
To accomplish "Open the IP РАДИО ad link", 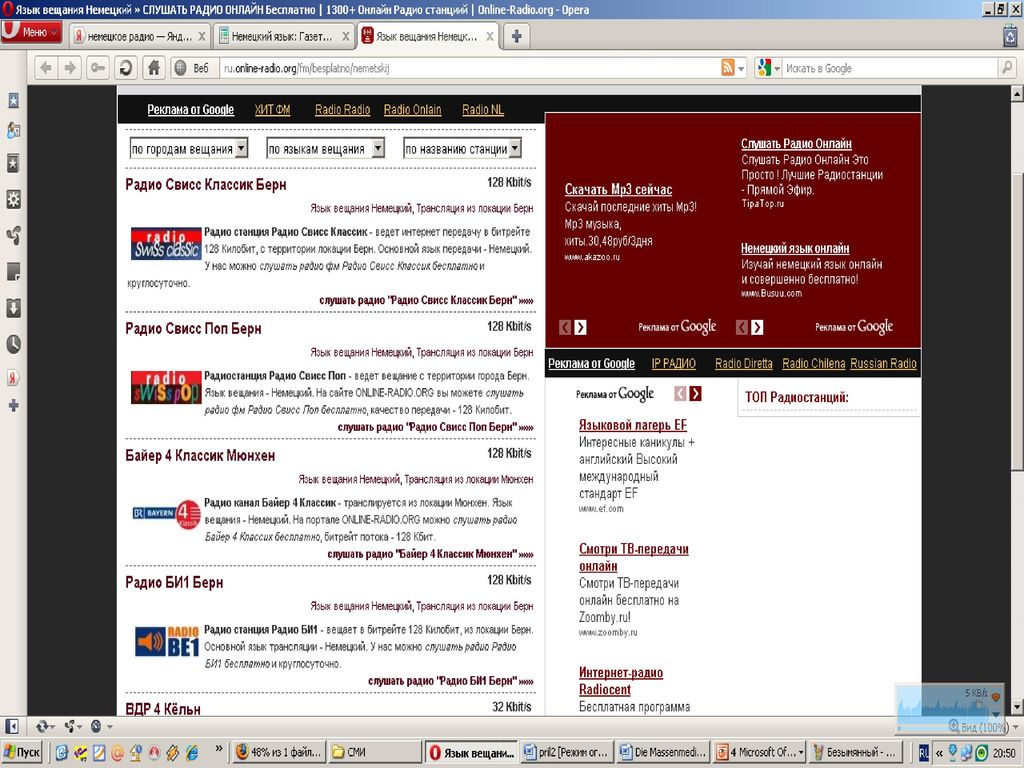I will coord(673,364).
